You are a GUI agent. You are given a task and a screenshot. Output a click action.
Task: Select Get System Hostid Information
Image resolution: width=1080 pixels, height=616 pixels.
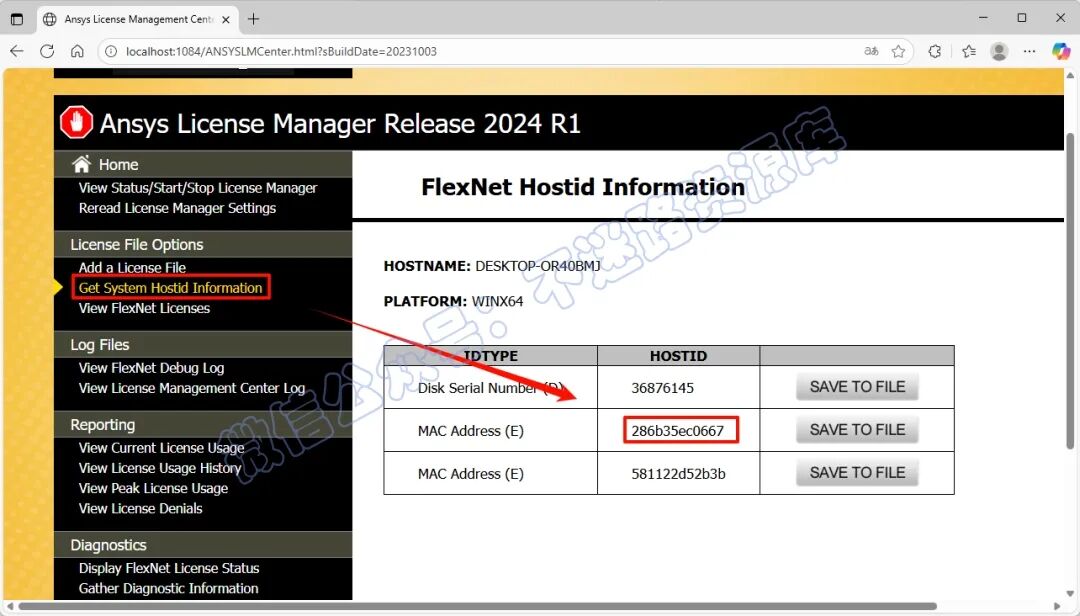tap(170, 287)
